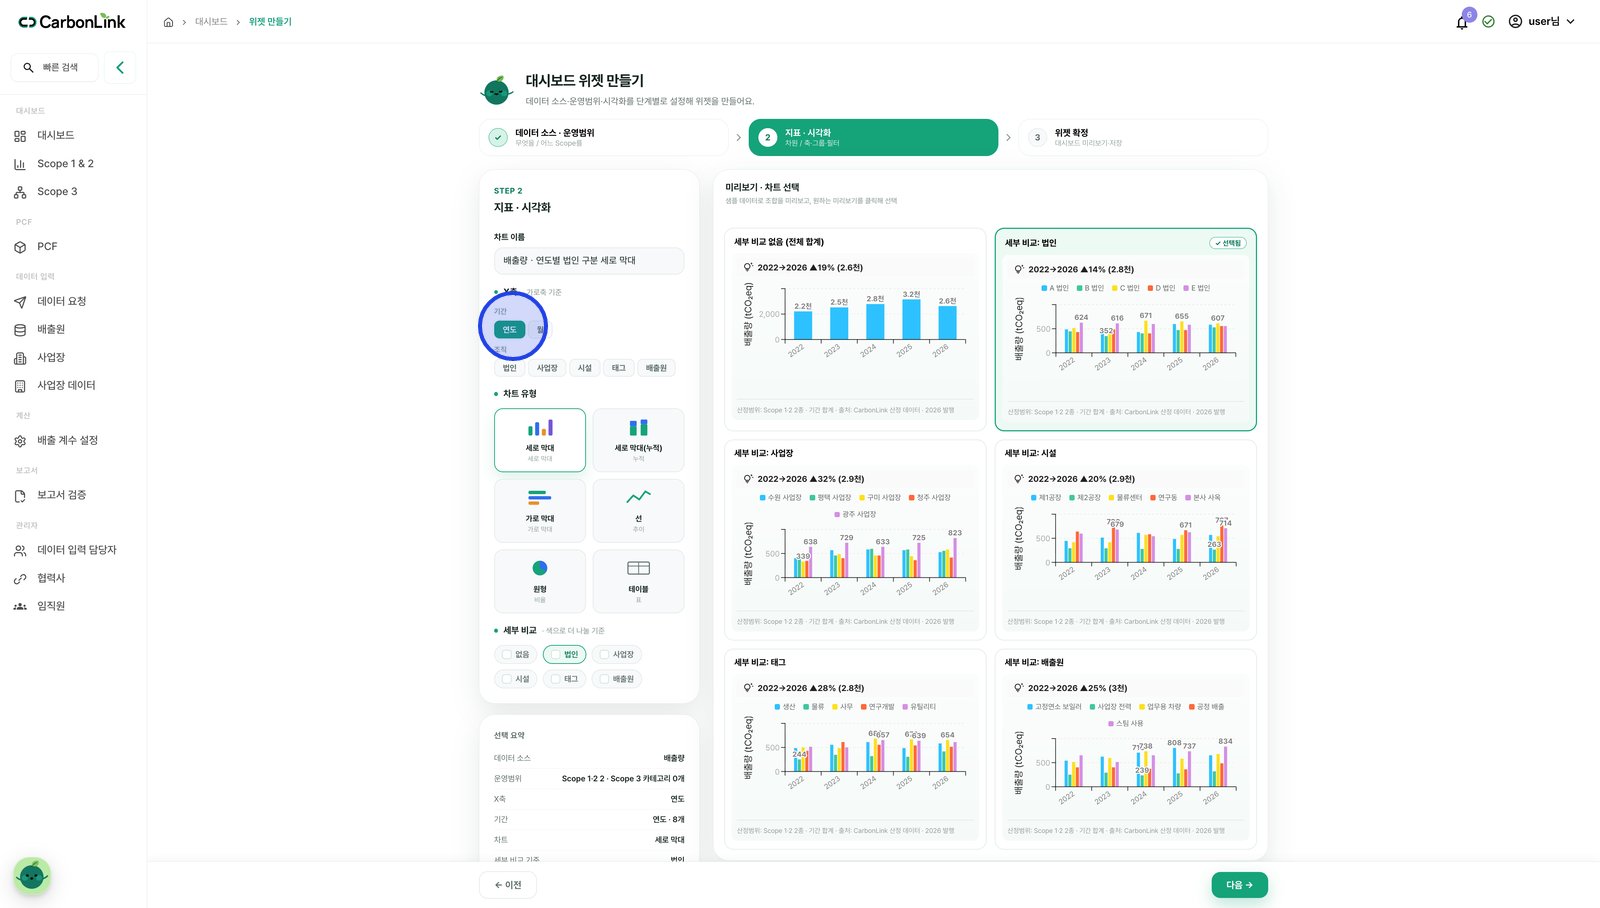Open the floating mascot chat icon
1600x908 pixels.
(32, 876)
